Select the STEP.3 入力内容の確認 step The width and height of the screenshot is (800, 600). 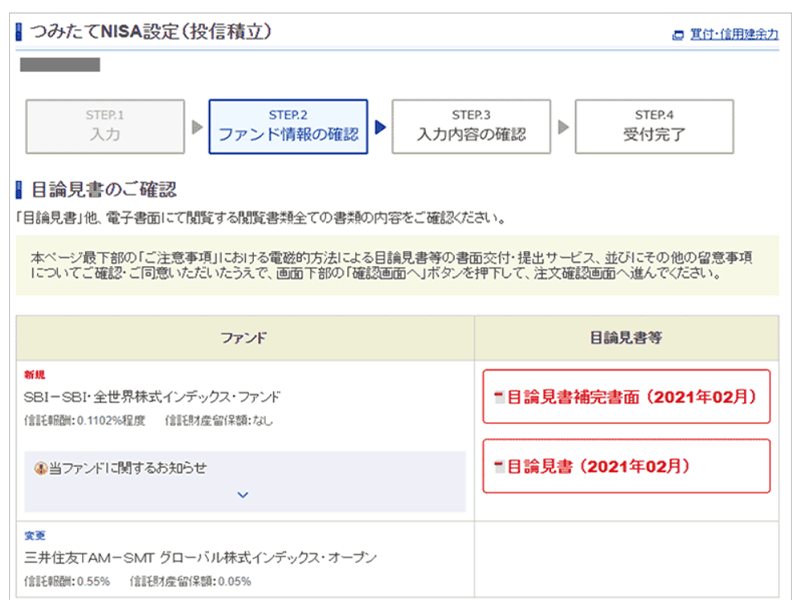(x=471, y=127)
